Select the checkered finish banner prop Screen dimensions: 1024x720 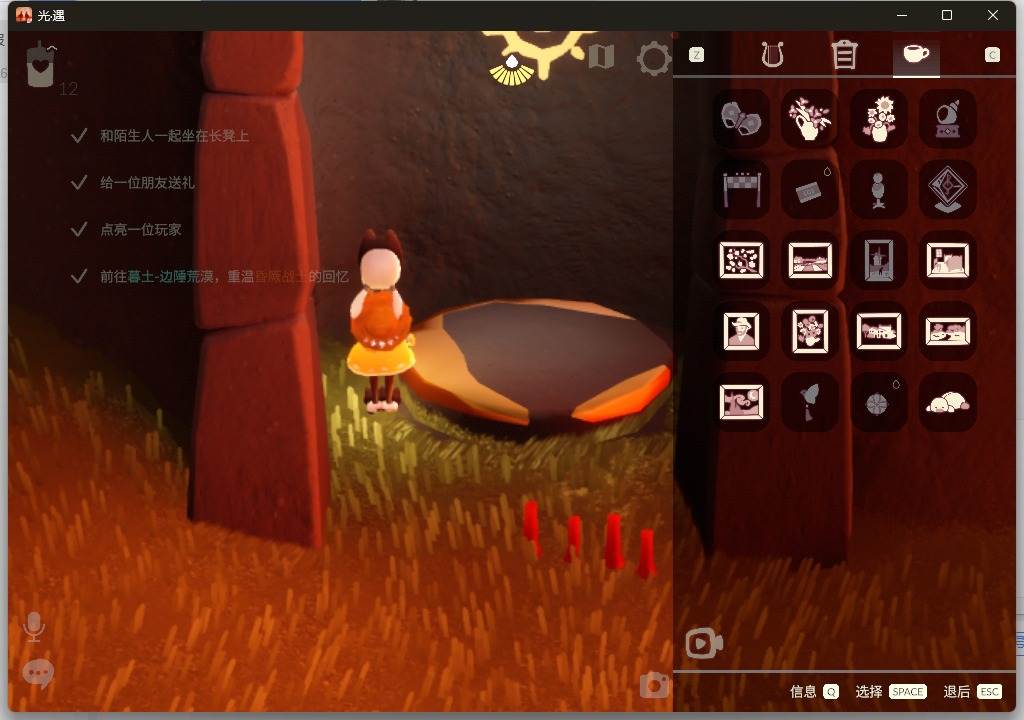coord(741,189)
